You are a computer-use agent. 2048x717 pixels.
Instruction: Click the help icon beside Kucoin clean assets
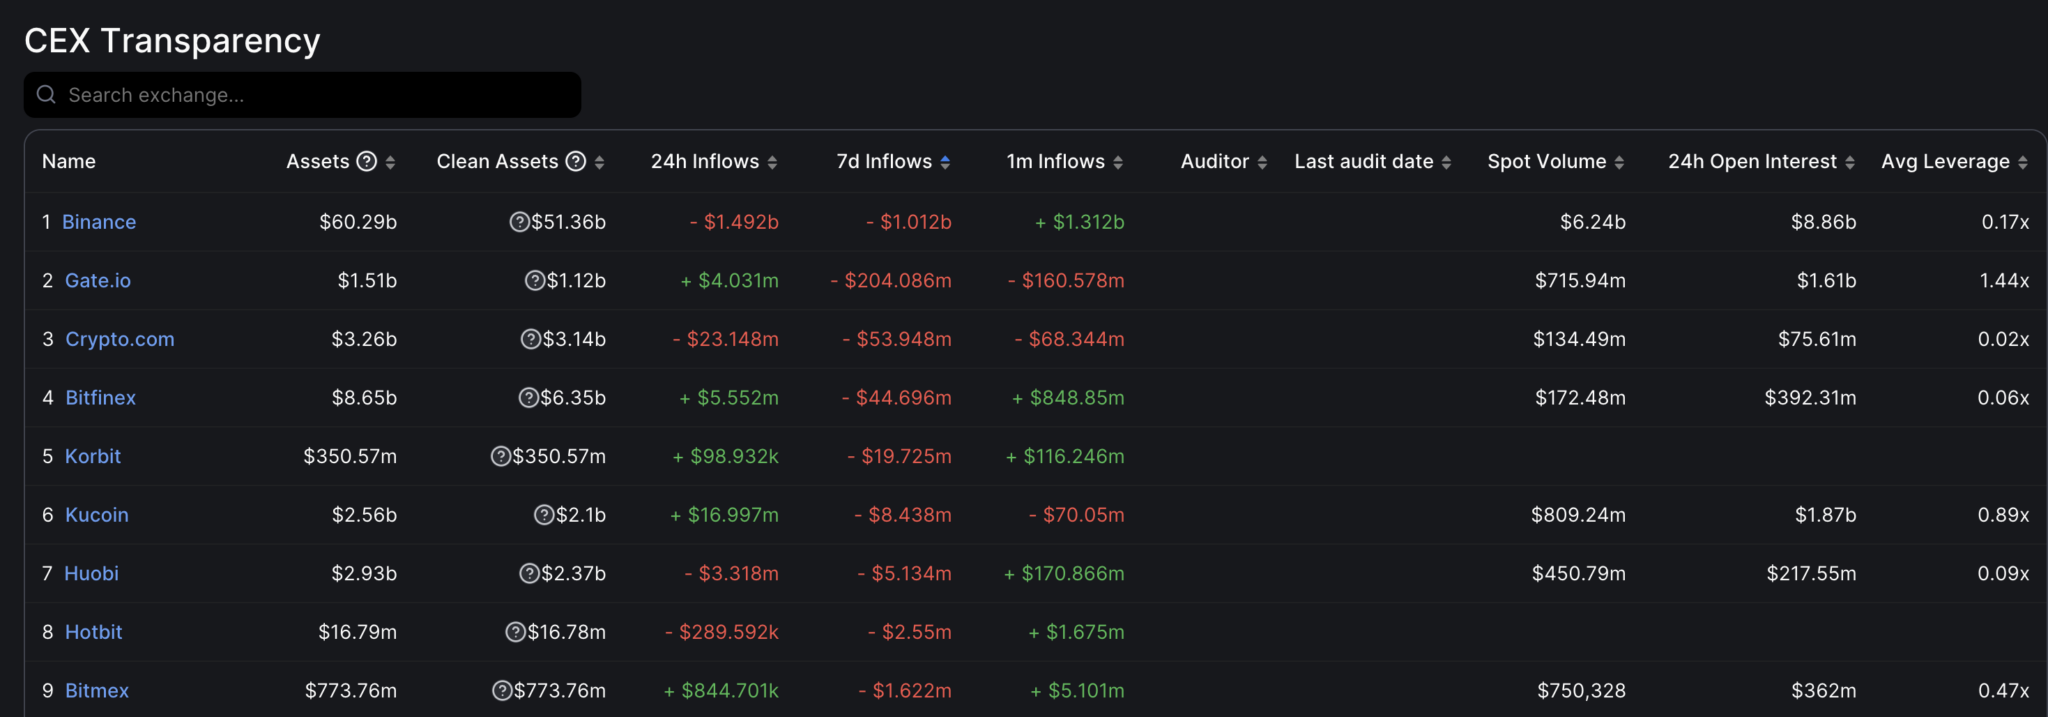coord(544,515)
